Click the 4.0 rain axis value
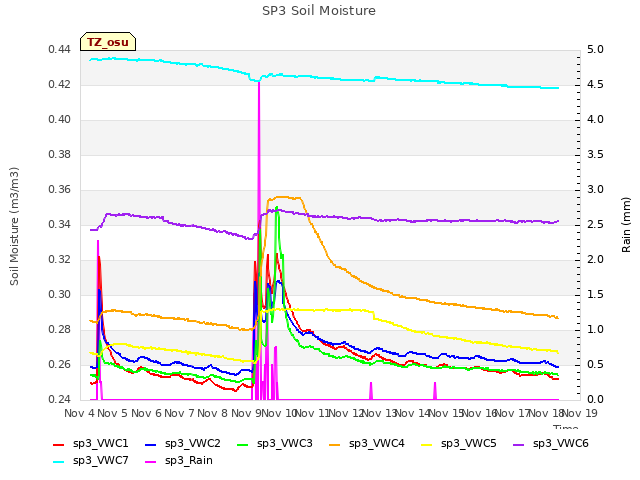Screen dimensions: 640x480 point(595,120)
